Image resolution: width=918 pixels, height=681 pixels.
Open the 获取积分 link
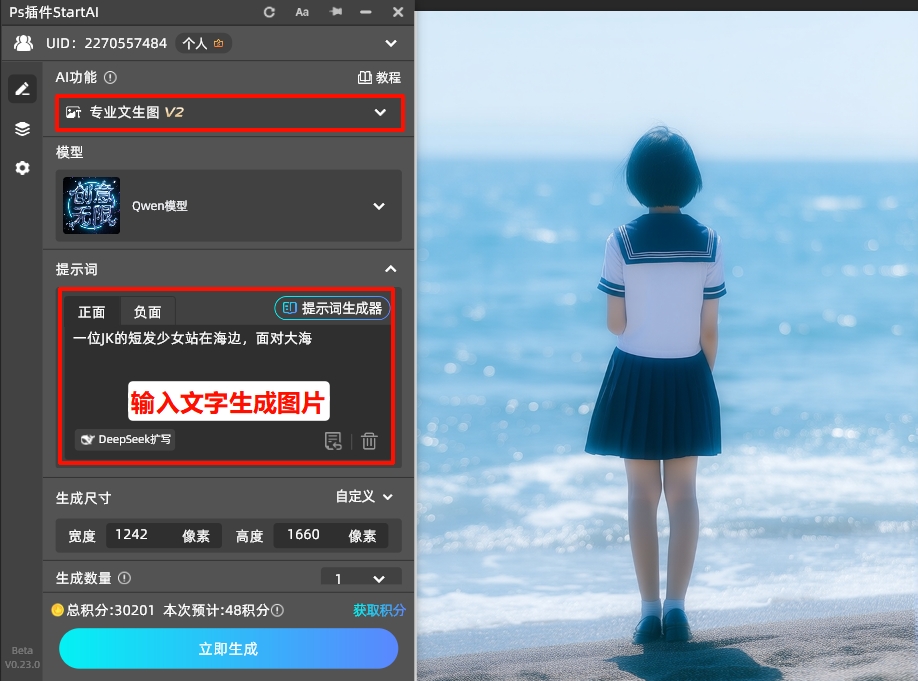pos(378,609)
